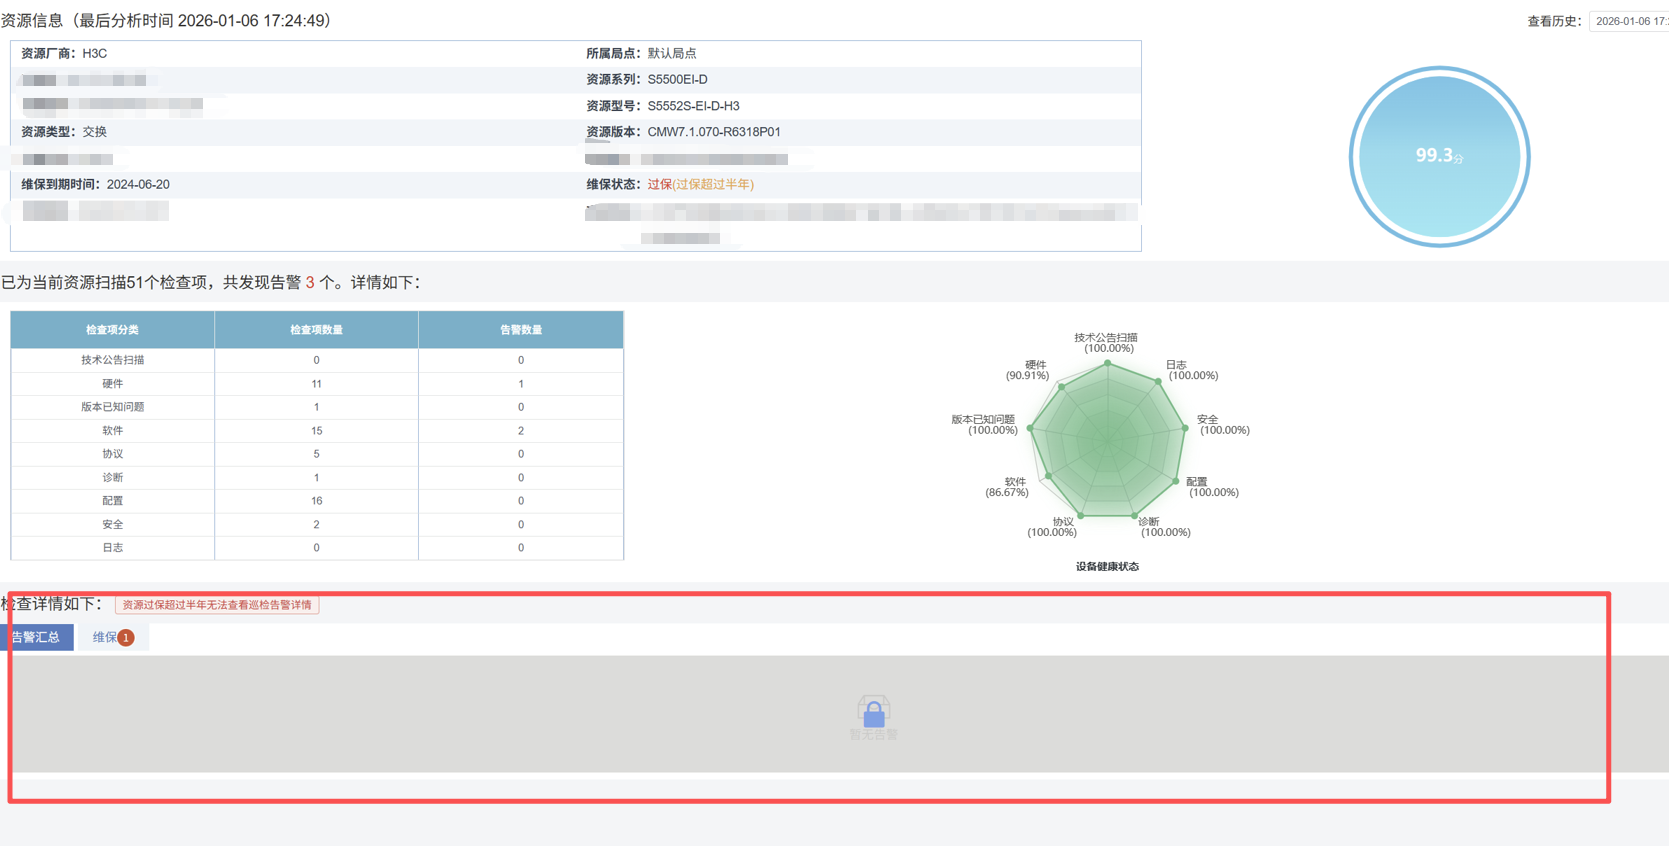Click the 检查项分类 column header
Viewport: 1669px width, 846px height.
(x=112, y=330)
